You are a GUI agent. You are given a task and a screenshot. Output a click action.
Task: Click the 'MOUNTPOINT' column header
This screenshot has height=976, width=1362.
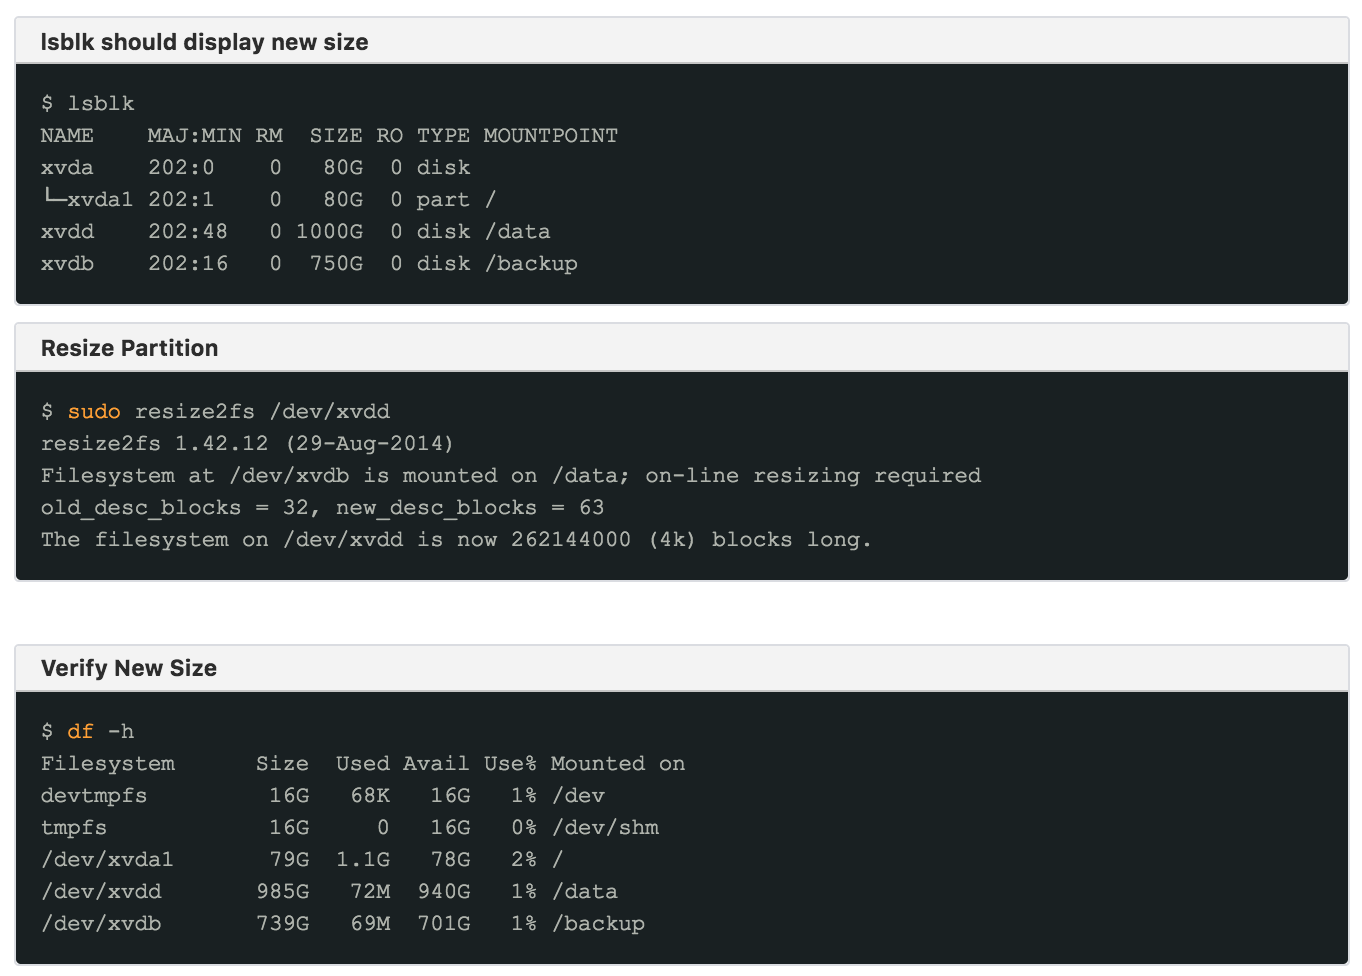(551, 135)
